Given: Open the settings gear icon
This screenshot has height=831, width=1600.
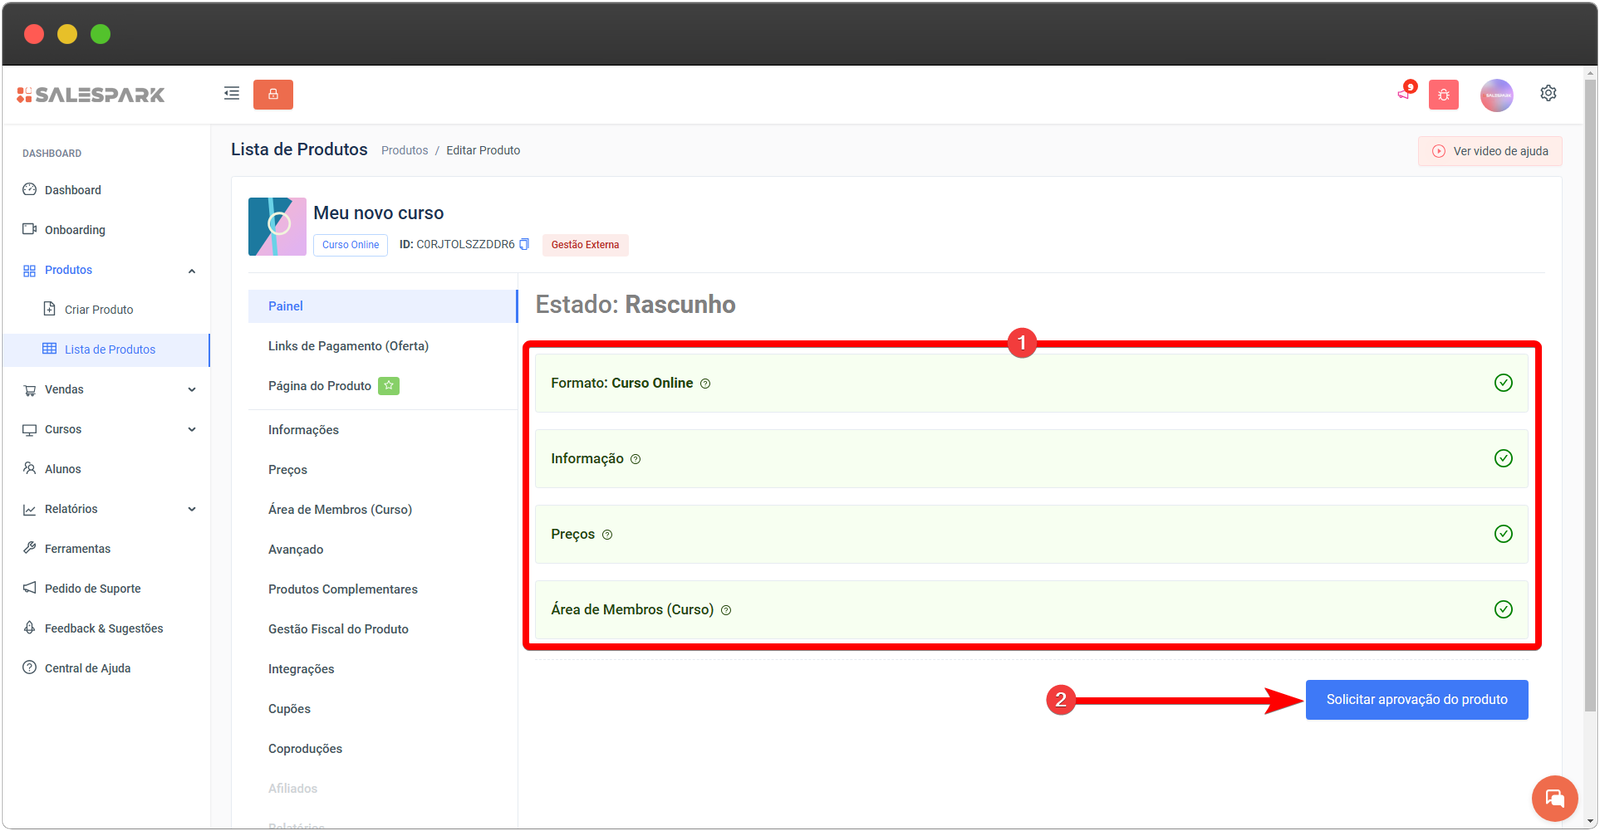Looking at the screenshot, I should (1548, 93).
